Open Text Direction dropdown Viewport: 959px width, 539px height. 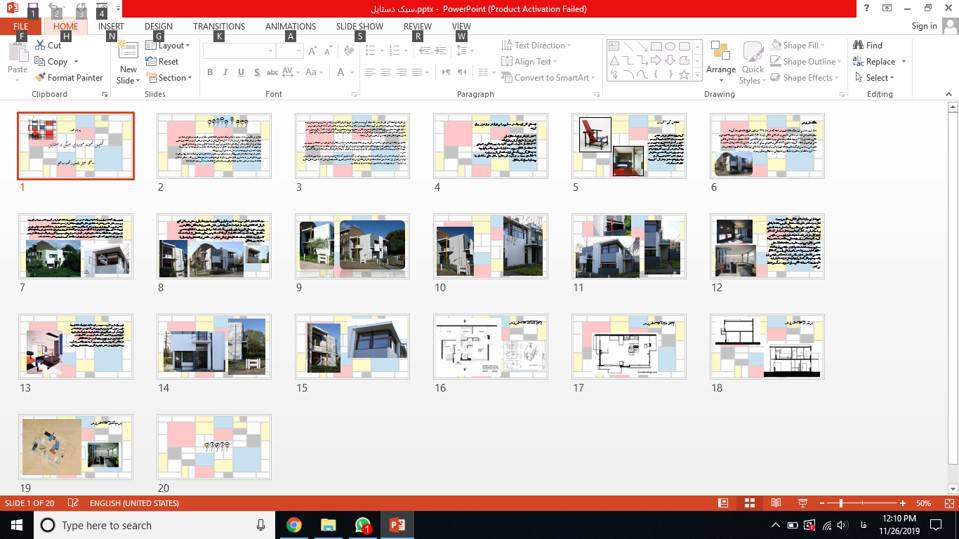coord(536,45)
